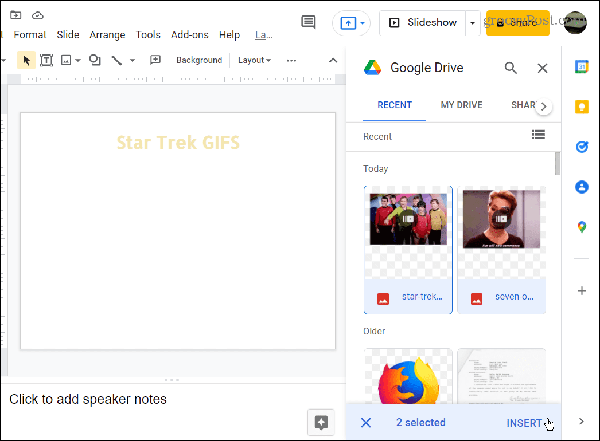The image size is (600, 441).
Task: Click the 'star trek...' file name
Action: click(422, 297)
